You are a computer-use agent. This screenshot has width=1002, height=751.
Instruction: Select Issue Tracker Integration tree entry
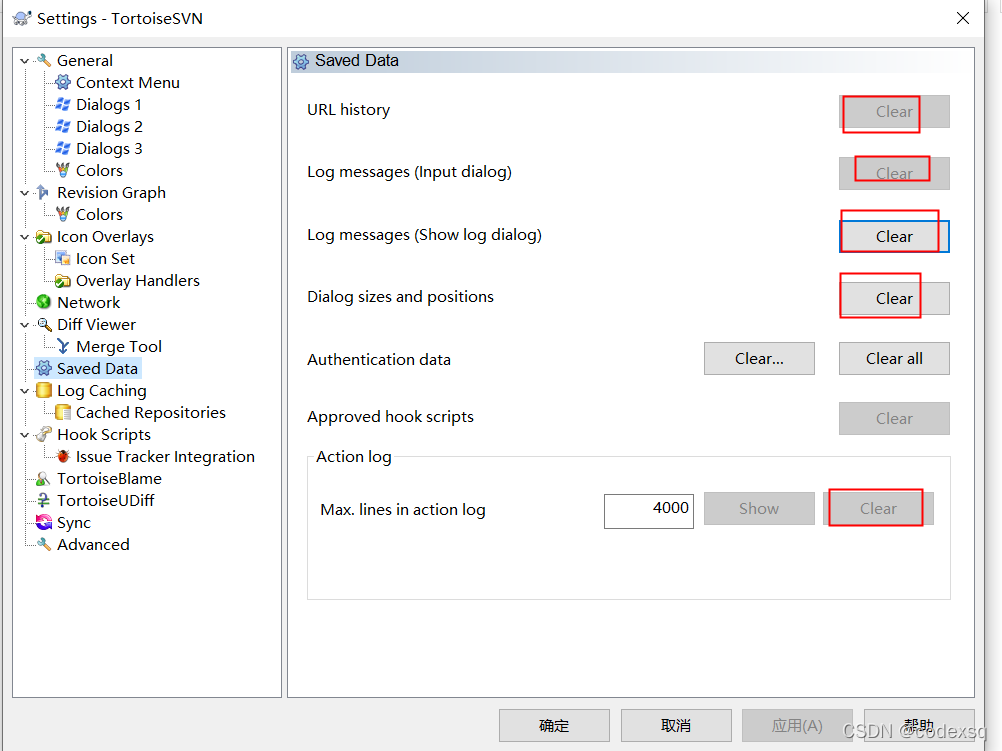tap(165, 456)
